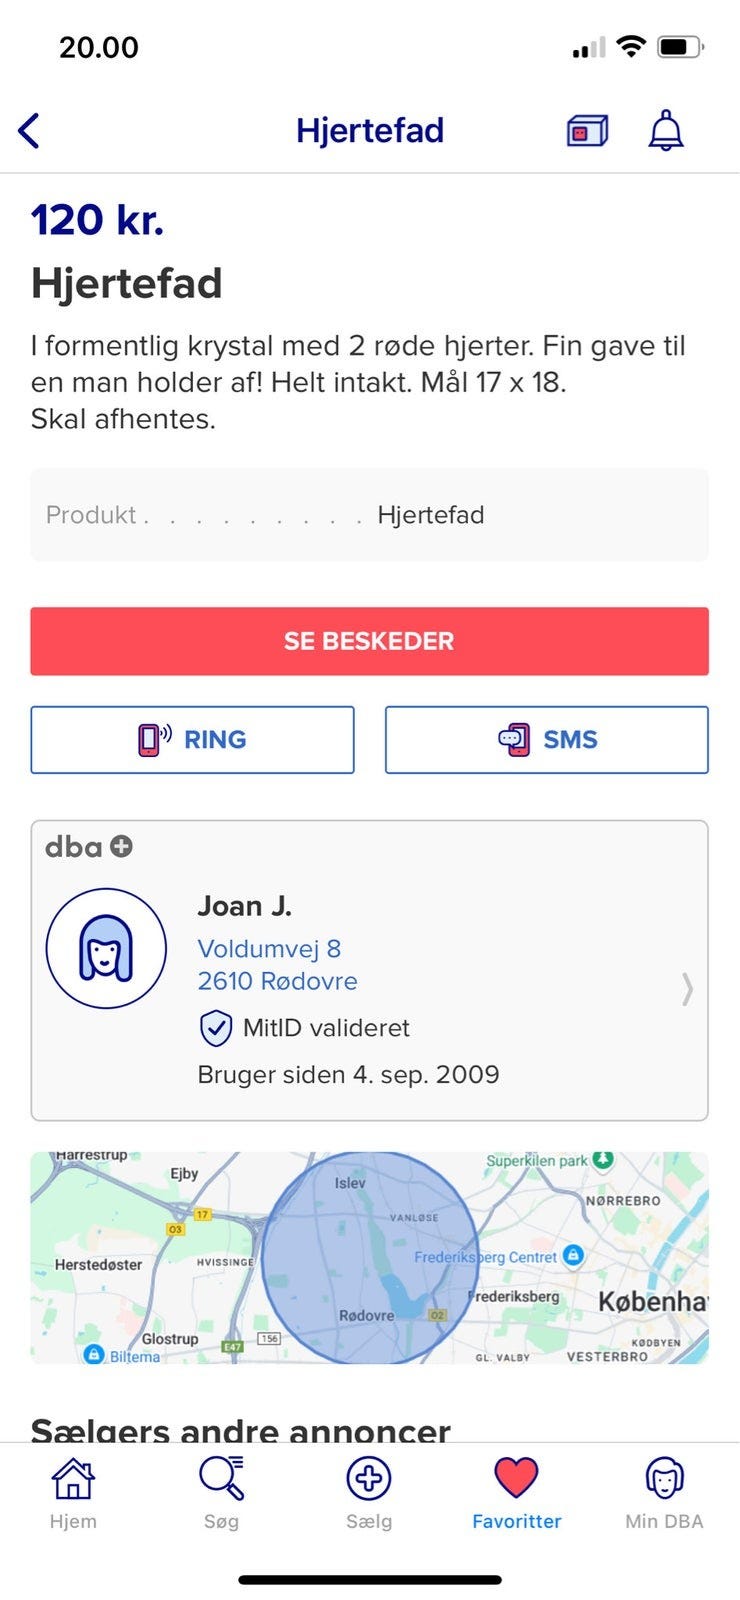Tap the RING call button
The width and height of the screenshot is (740, 1600).
pos(192,740)
